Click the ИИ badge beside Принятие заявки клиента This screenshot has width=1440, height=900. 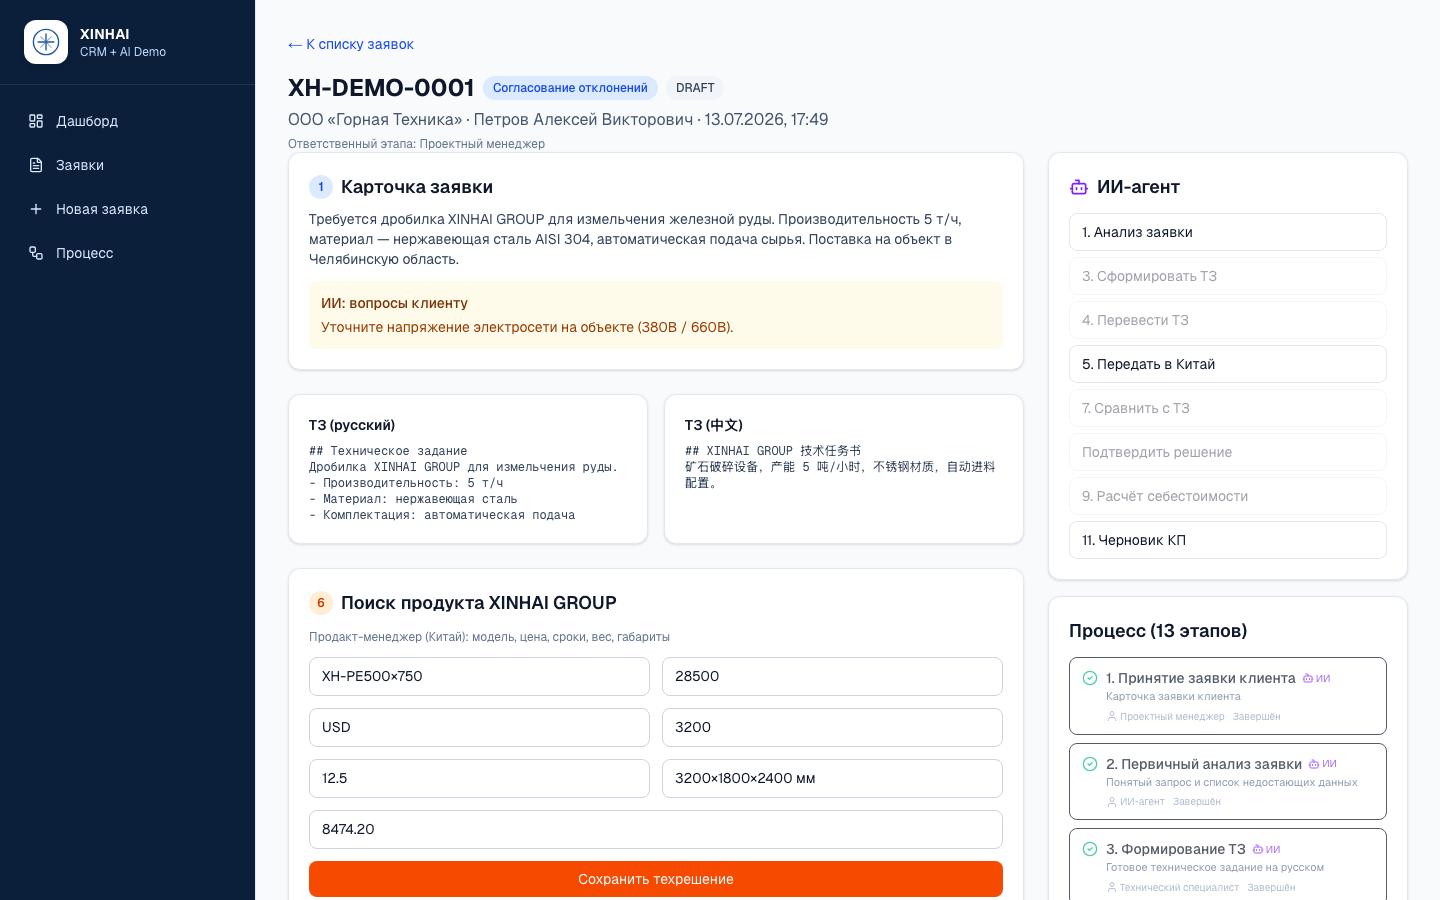[x=1316, y=678]
